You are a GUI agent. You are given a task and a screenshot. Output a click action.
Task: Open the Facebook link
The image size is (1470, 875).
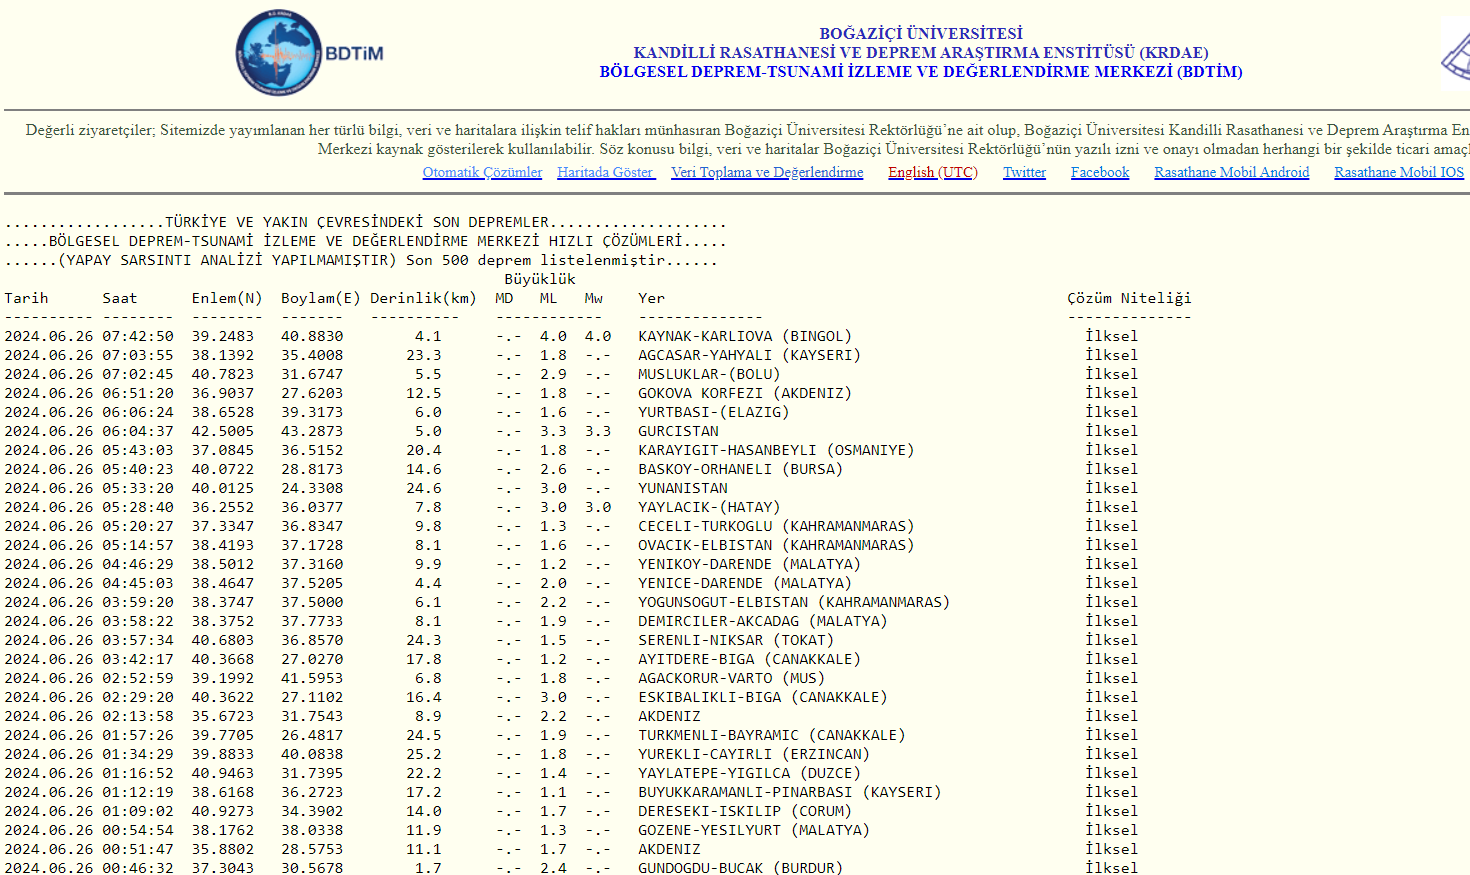pyautogui.click(x=1100, y=172)
